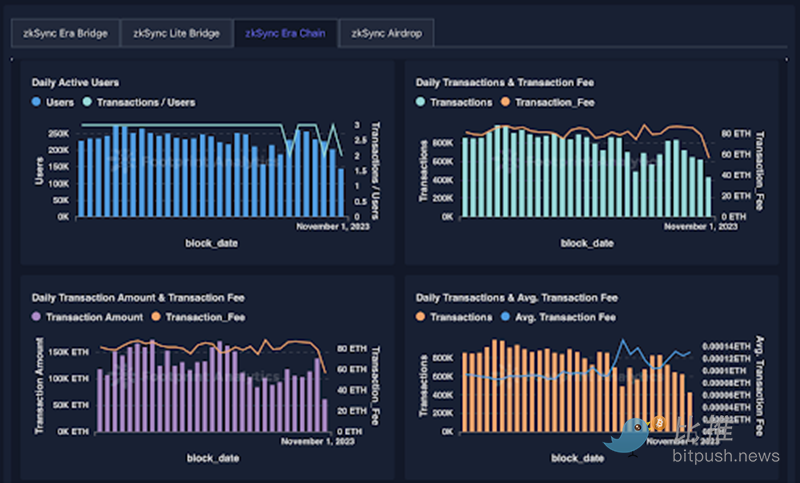Viewport: 800px width, 483px height.
Task: Toggle the Avg. Transaction Fee legend entry
Action: 558,317
